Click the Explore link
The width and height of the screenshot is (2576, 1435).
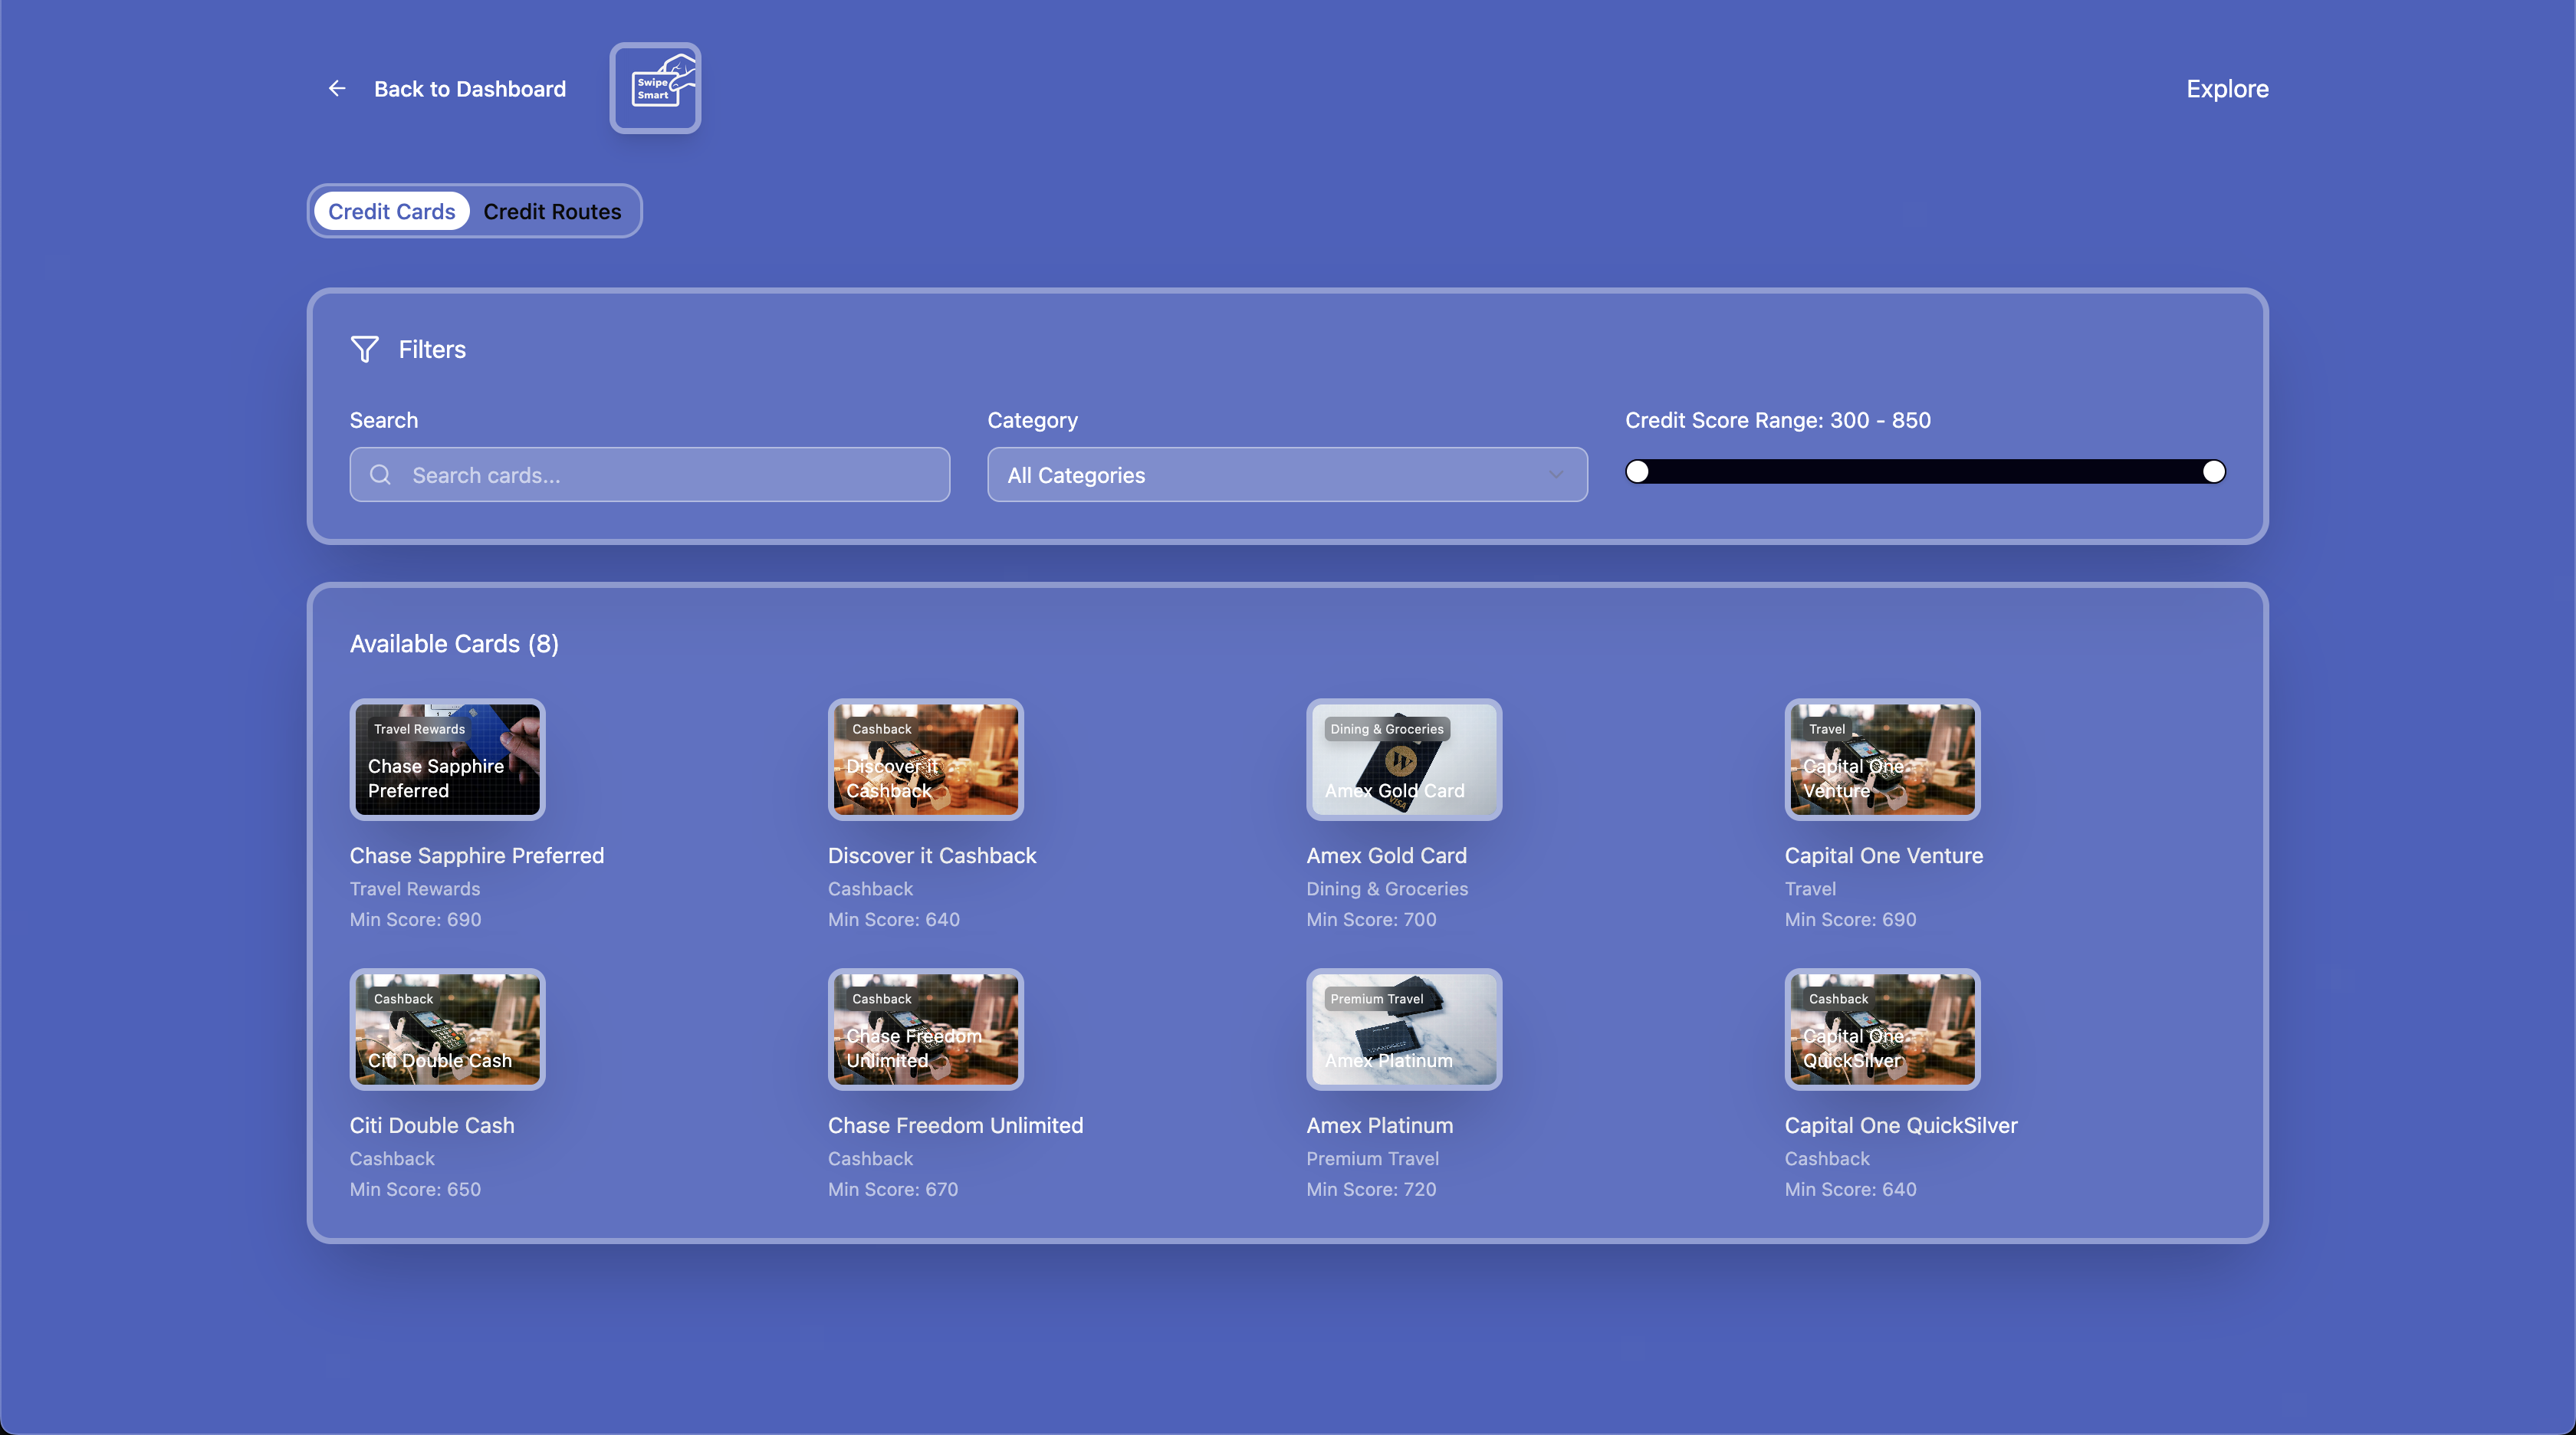coord(2227,89)
